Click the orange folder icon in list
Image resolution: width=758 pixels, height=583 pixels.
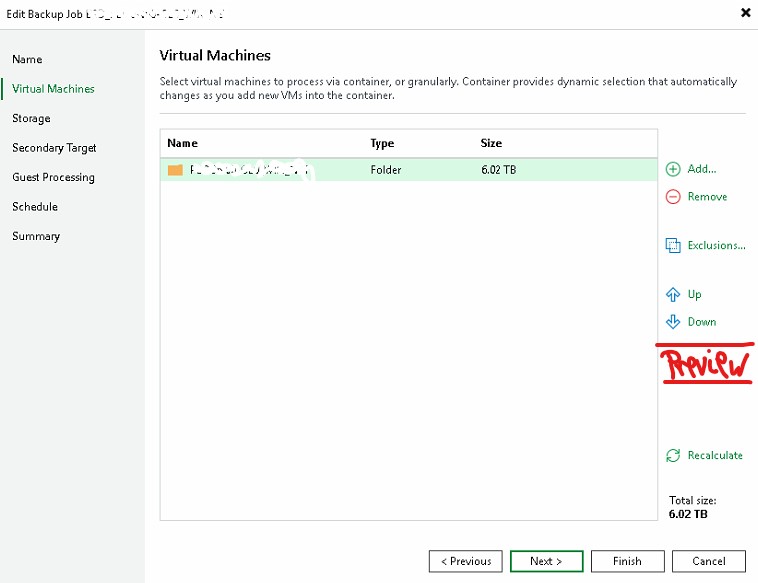click(175, 170)
